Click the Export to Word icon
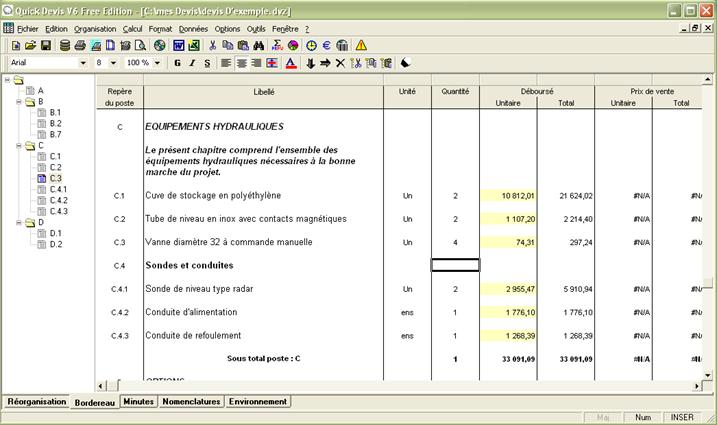717x425 pixels. point(179,46)
